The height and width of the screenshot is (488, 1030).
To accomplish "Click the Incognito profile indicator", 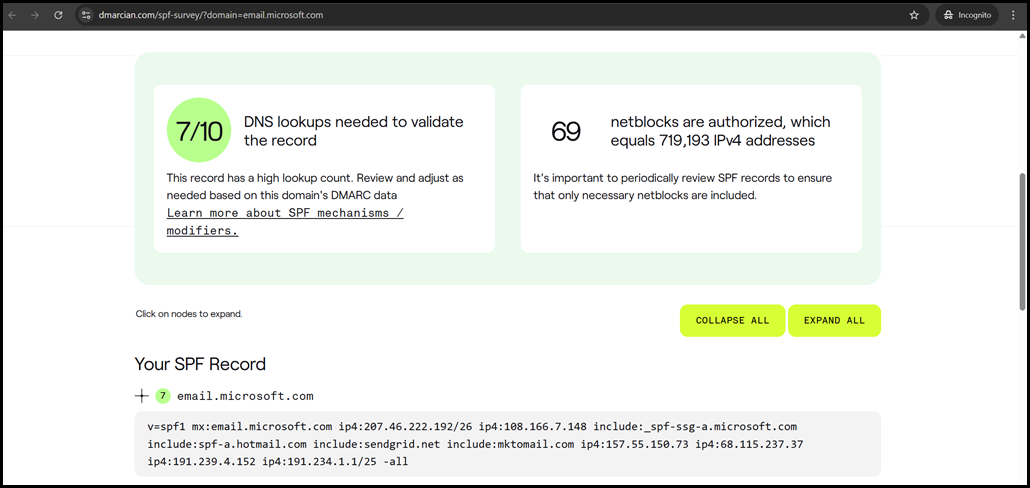I will click(x=966, y=15).
